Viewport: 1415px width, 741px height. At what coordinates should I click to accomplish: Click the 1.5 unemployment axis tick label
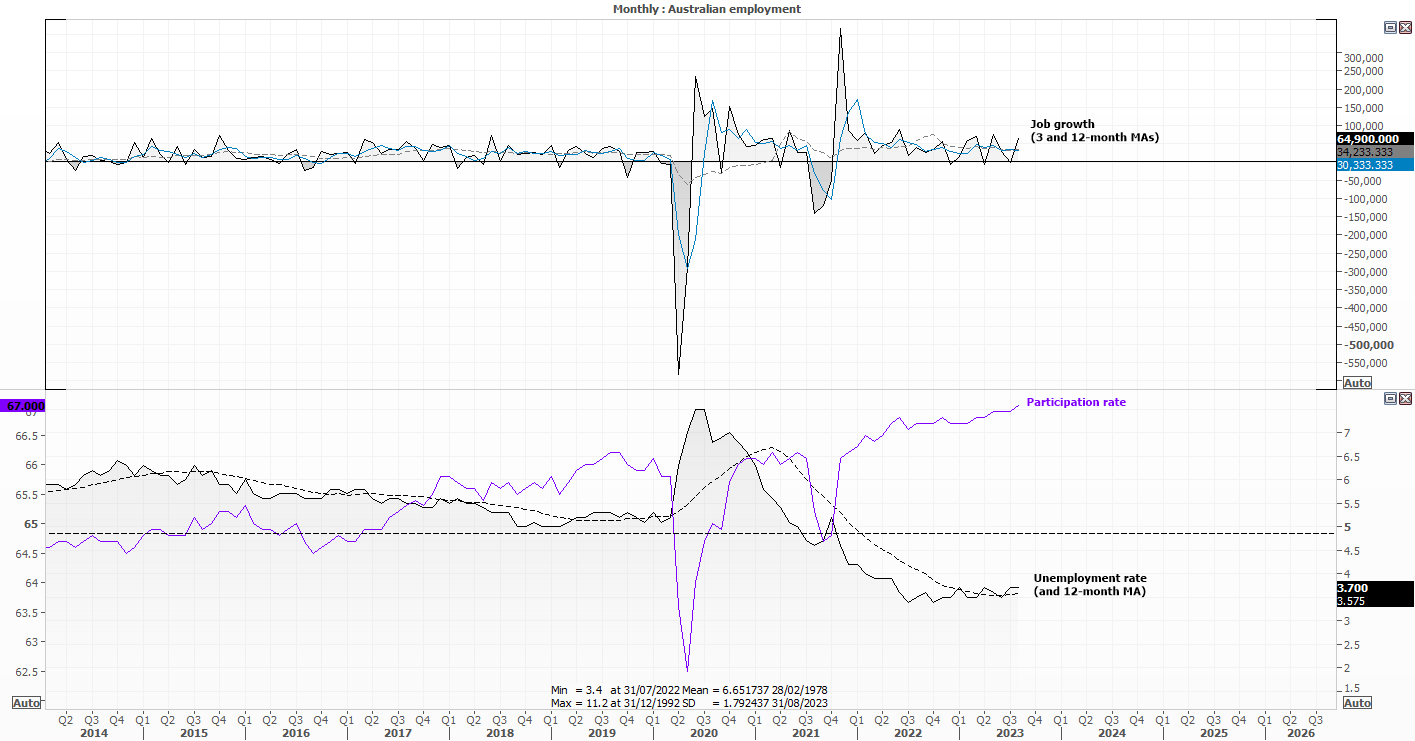(x=1351, y=688)
